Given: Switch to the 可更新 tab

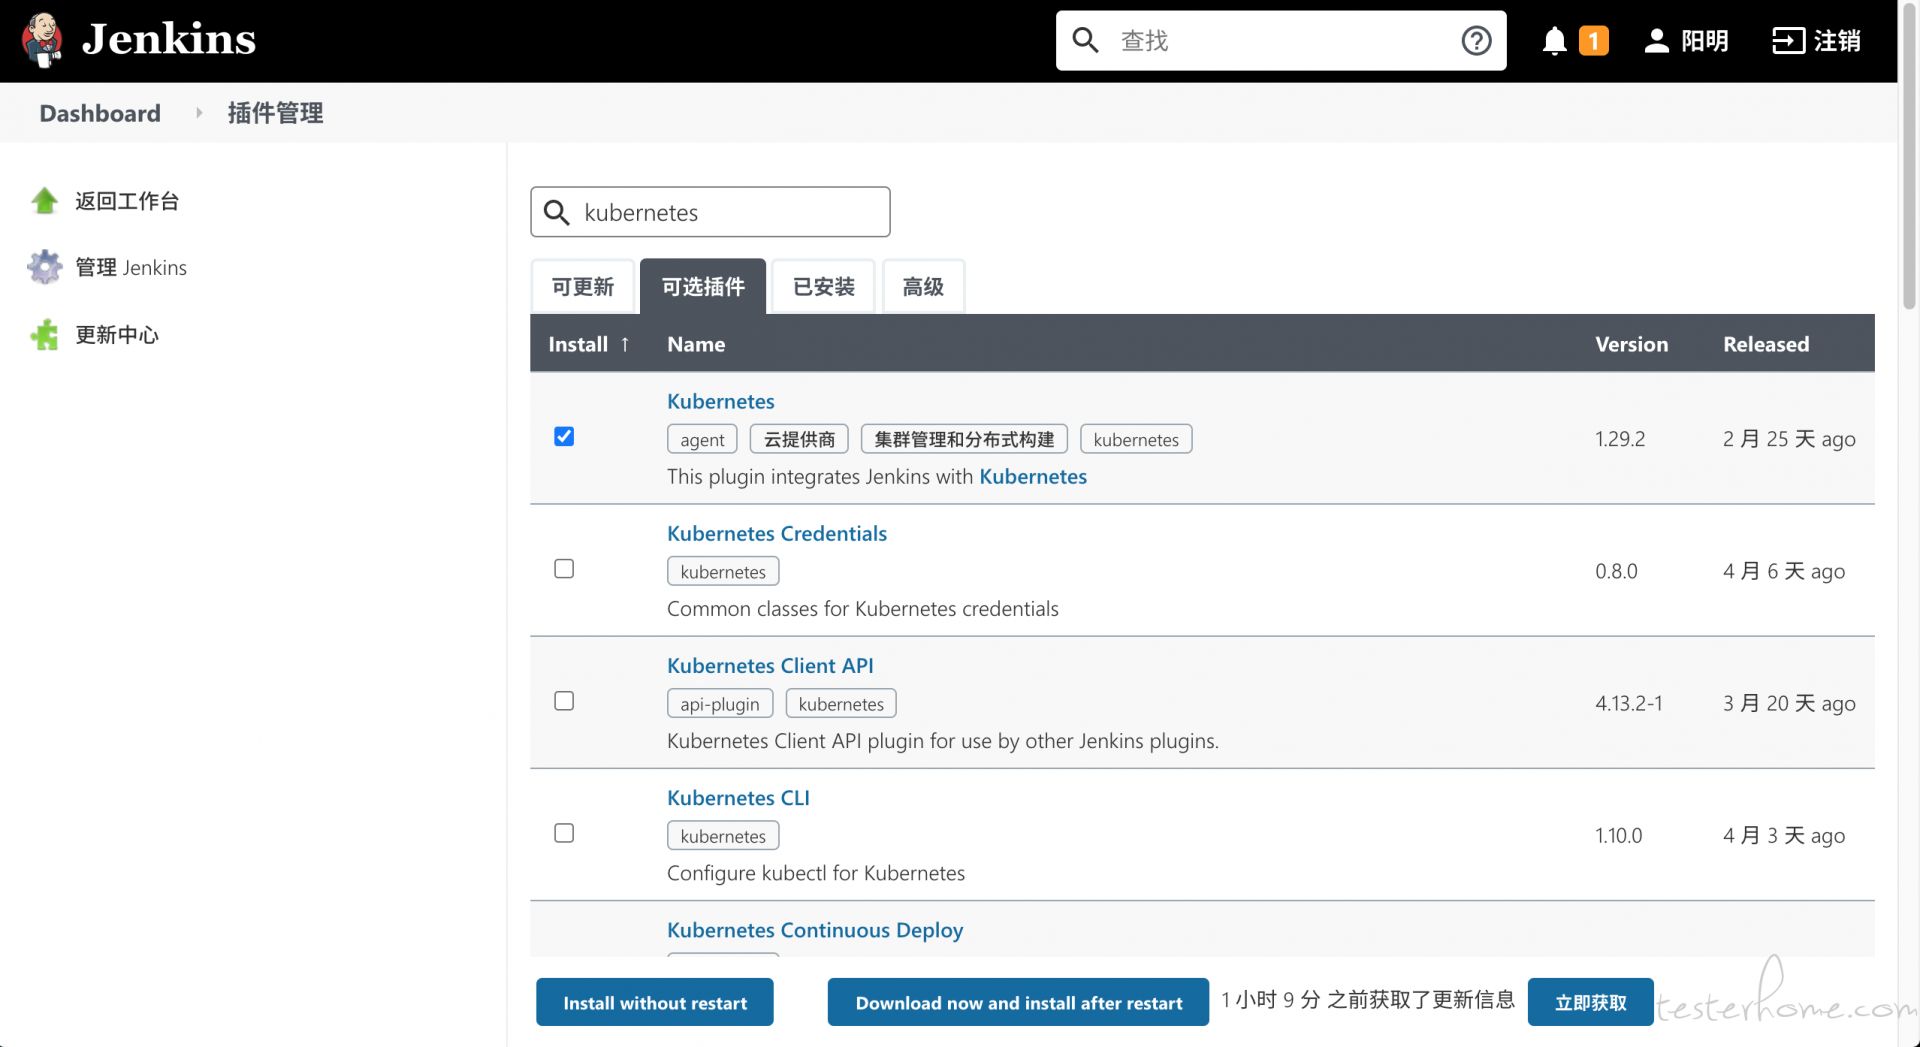Looking at the screenshot, I should [x=583, y=287].
